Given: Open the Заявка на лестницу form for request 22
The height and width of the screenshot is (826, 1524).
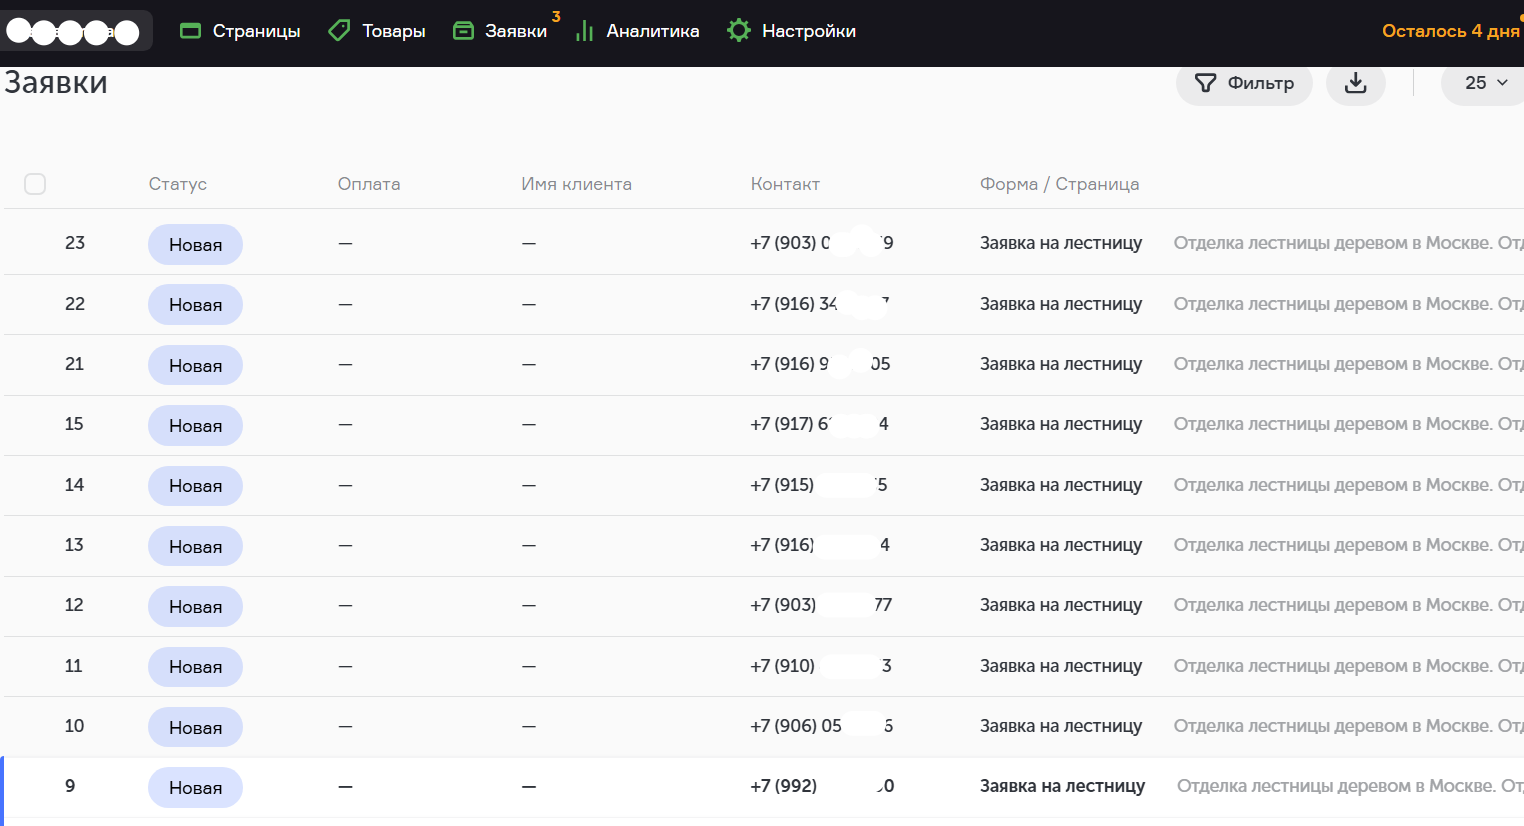Looking at the screenshot, I should click(1060, 304).
